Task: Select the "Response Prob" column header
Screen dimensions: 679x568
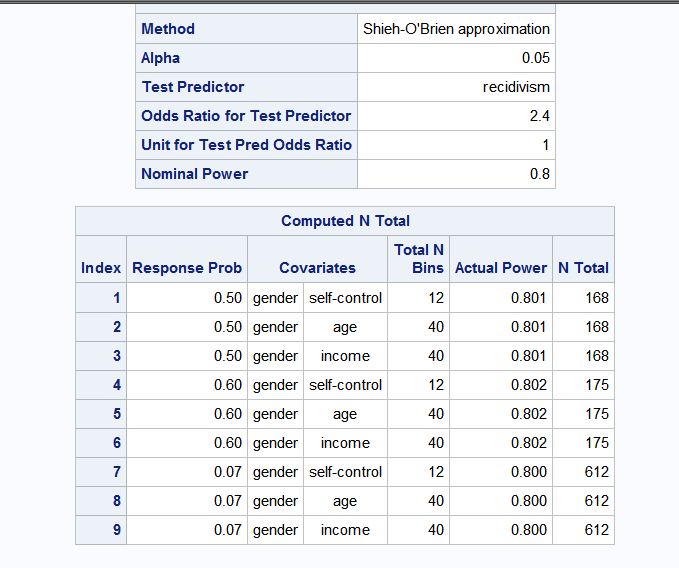Action: tap(187, 268)
